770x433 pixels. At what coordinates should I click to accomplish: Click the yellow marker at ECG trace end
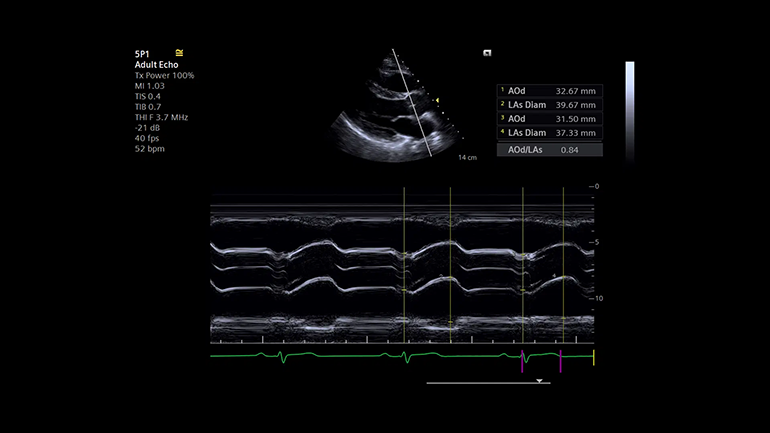click(x=594, y=357)
